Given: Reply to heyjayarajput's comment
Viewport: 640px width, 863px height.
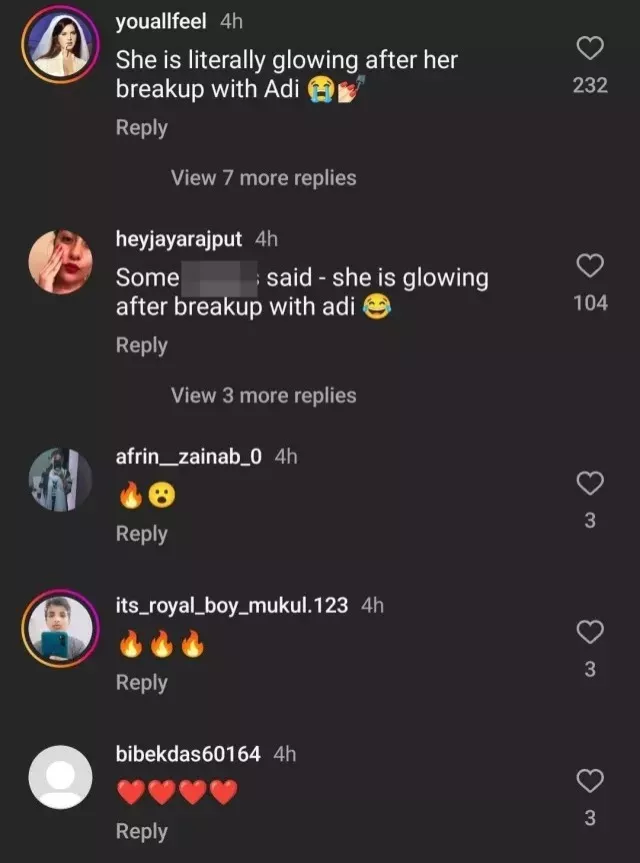Looking at the screenshot, I should (x=141, y=345).
